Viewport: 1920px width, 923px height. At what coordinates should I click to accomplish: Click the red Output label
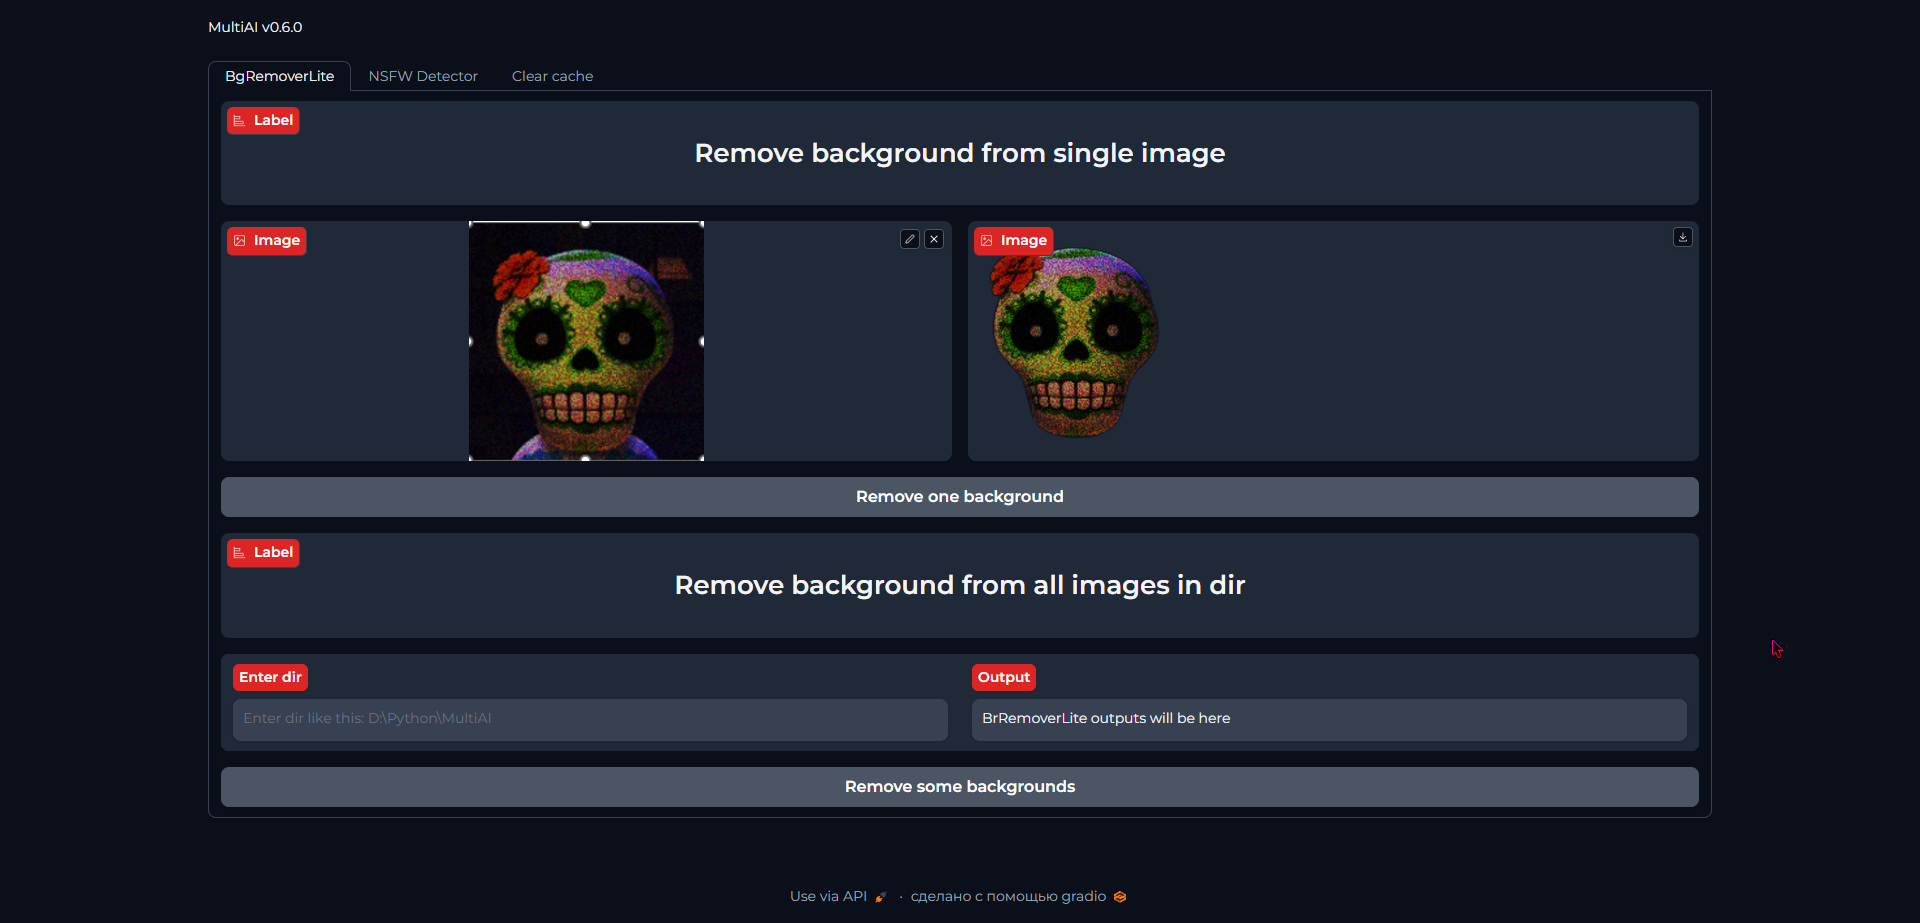click(1004, 678)
